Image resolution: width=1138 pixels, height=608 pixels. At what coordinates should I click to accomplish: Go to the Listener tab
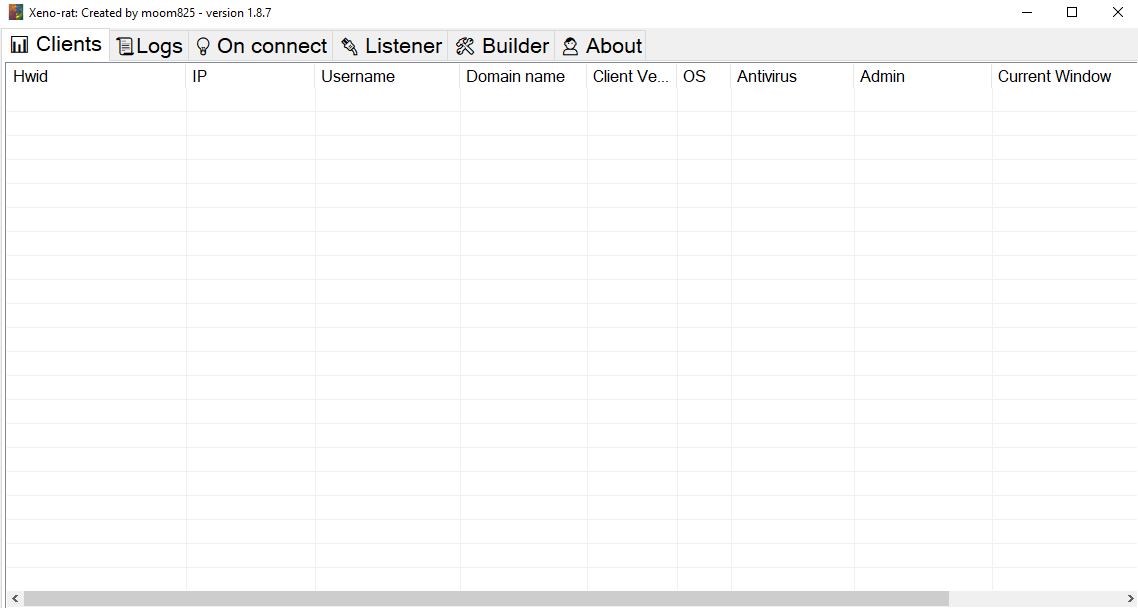point(390,46)
